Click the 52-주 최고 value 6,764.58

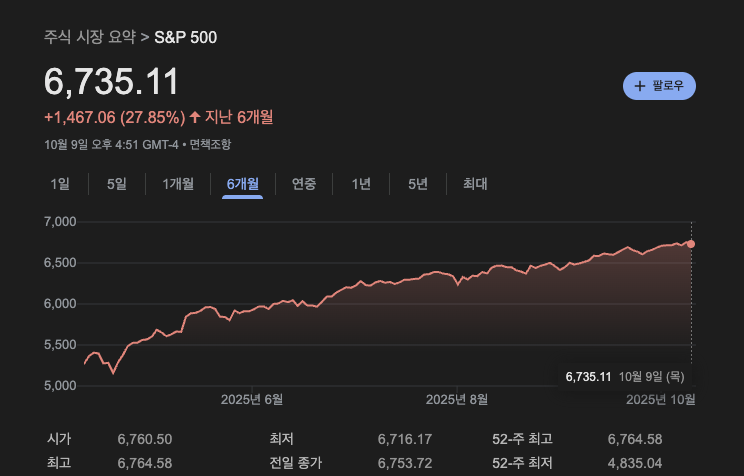(635, 439)
